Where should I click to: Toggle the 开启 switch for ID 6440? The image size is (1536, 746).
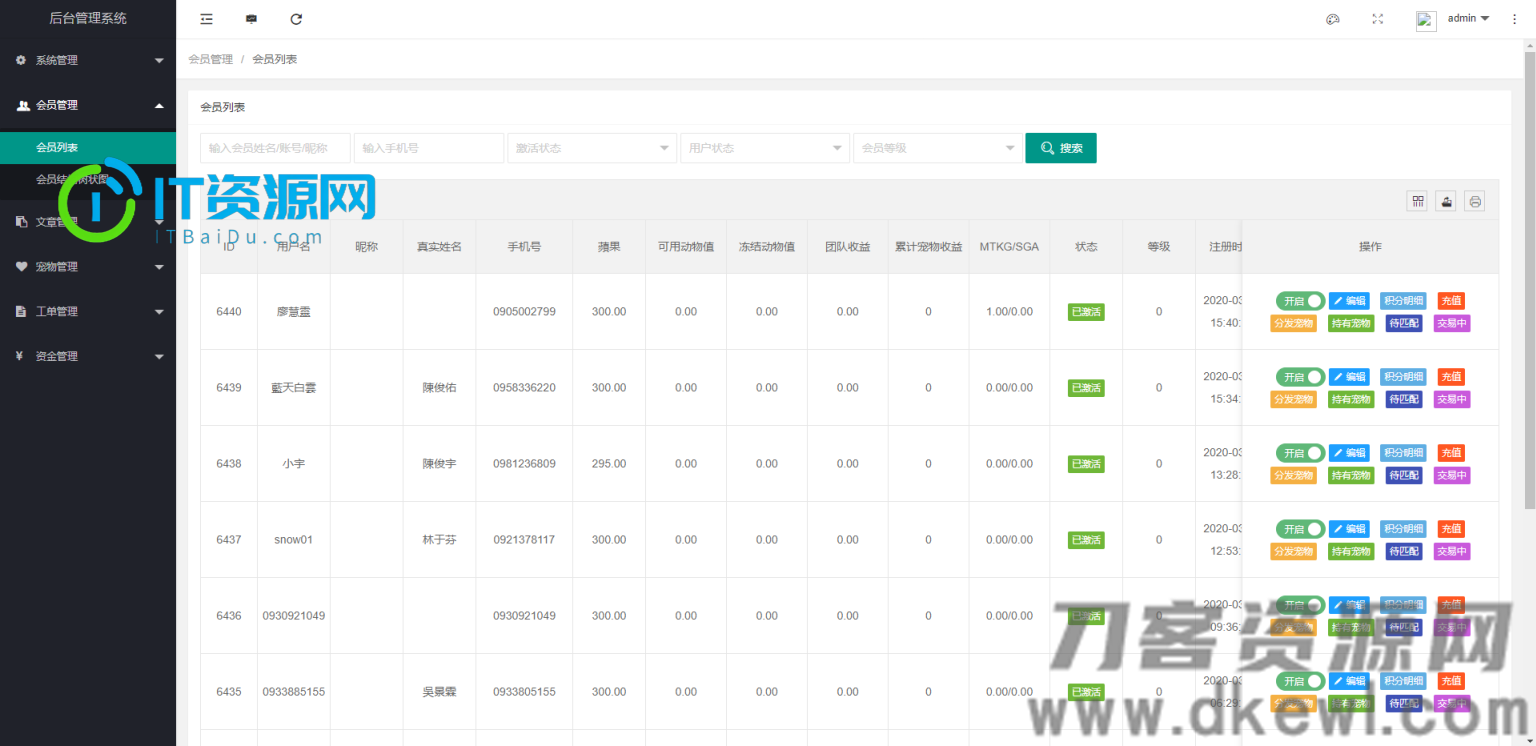click(x=1300, y=300)
